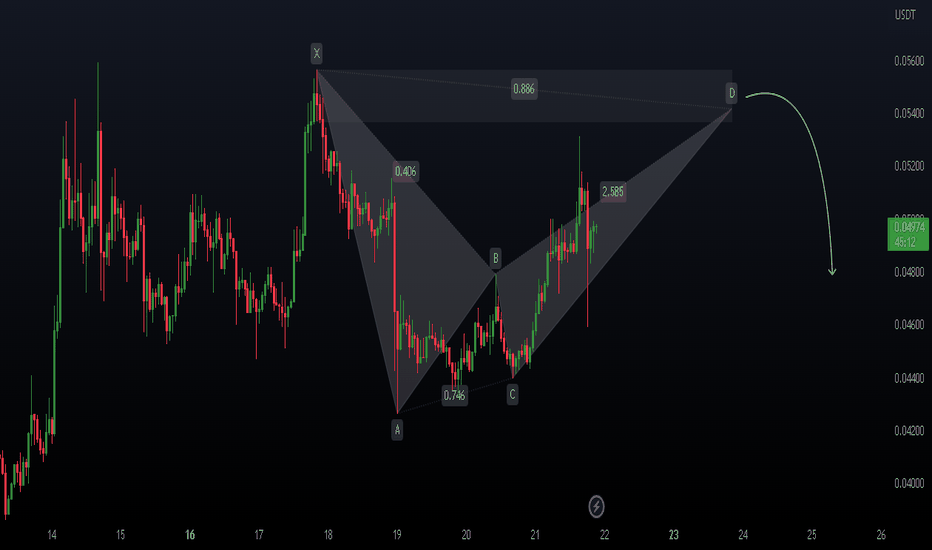Click the 0.04400 price axis label
The height and width of the screenshot is (550, 932).
[x=909, y=378]
